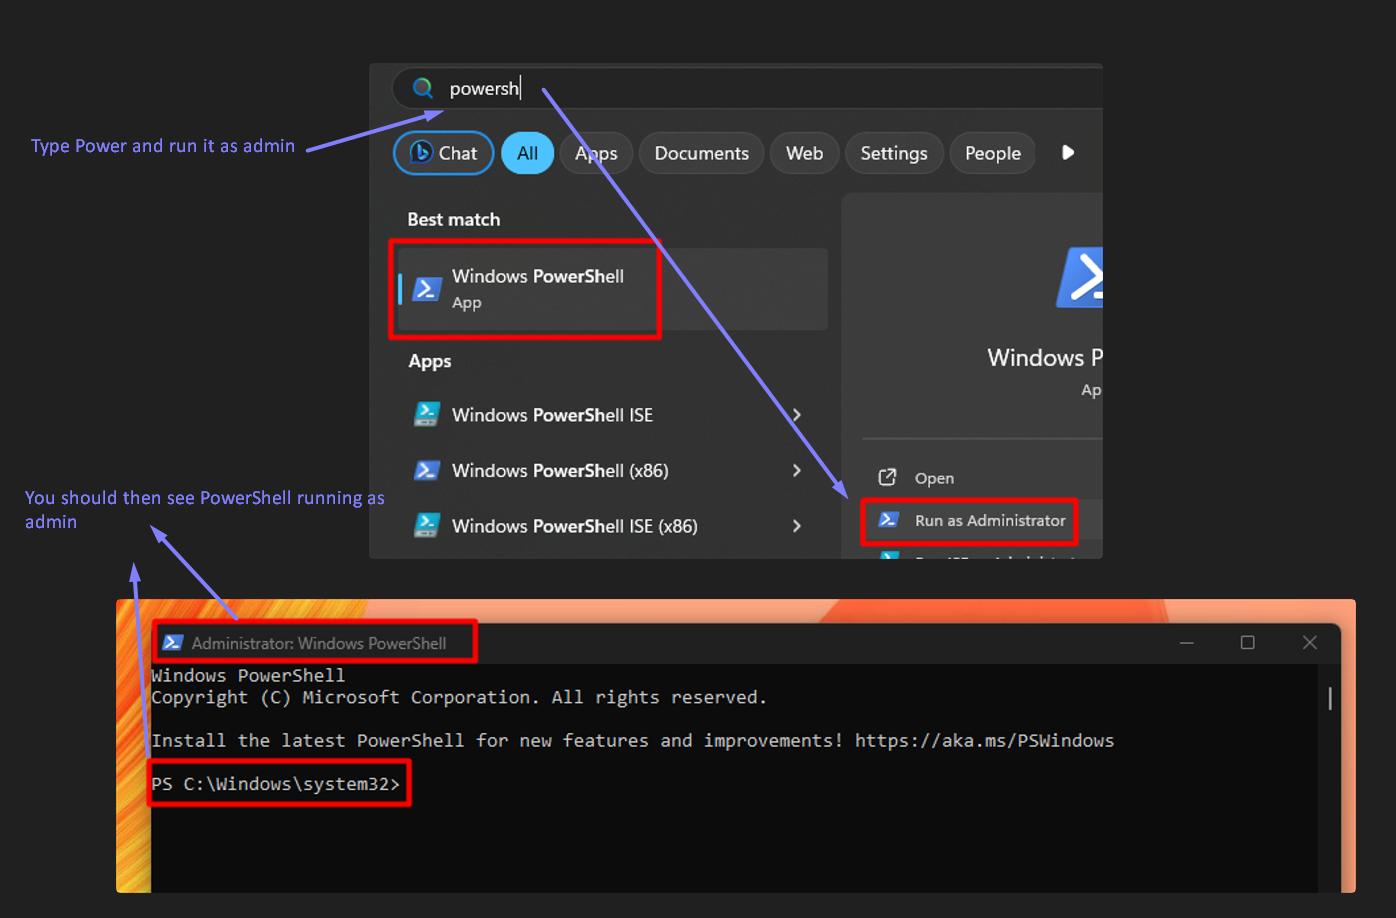The width and height of the screenshot is (1396, 918).
Task: Click the Apps section heading
Action: (430, 362)
